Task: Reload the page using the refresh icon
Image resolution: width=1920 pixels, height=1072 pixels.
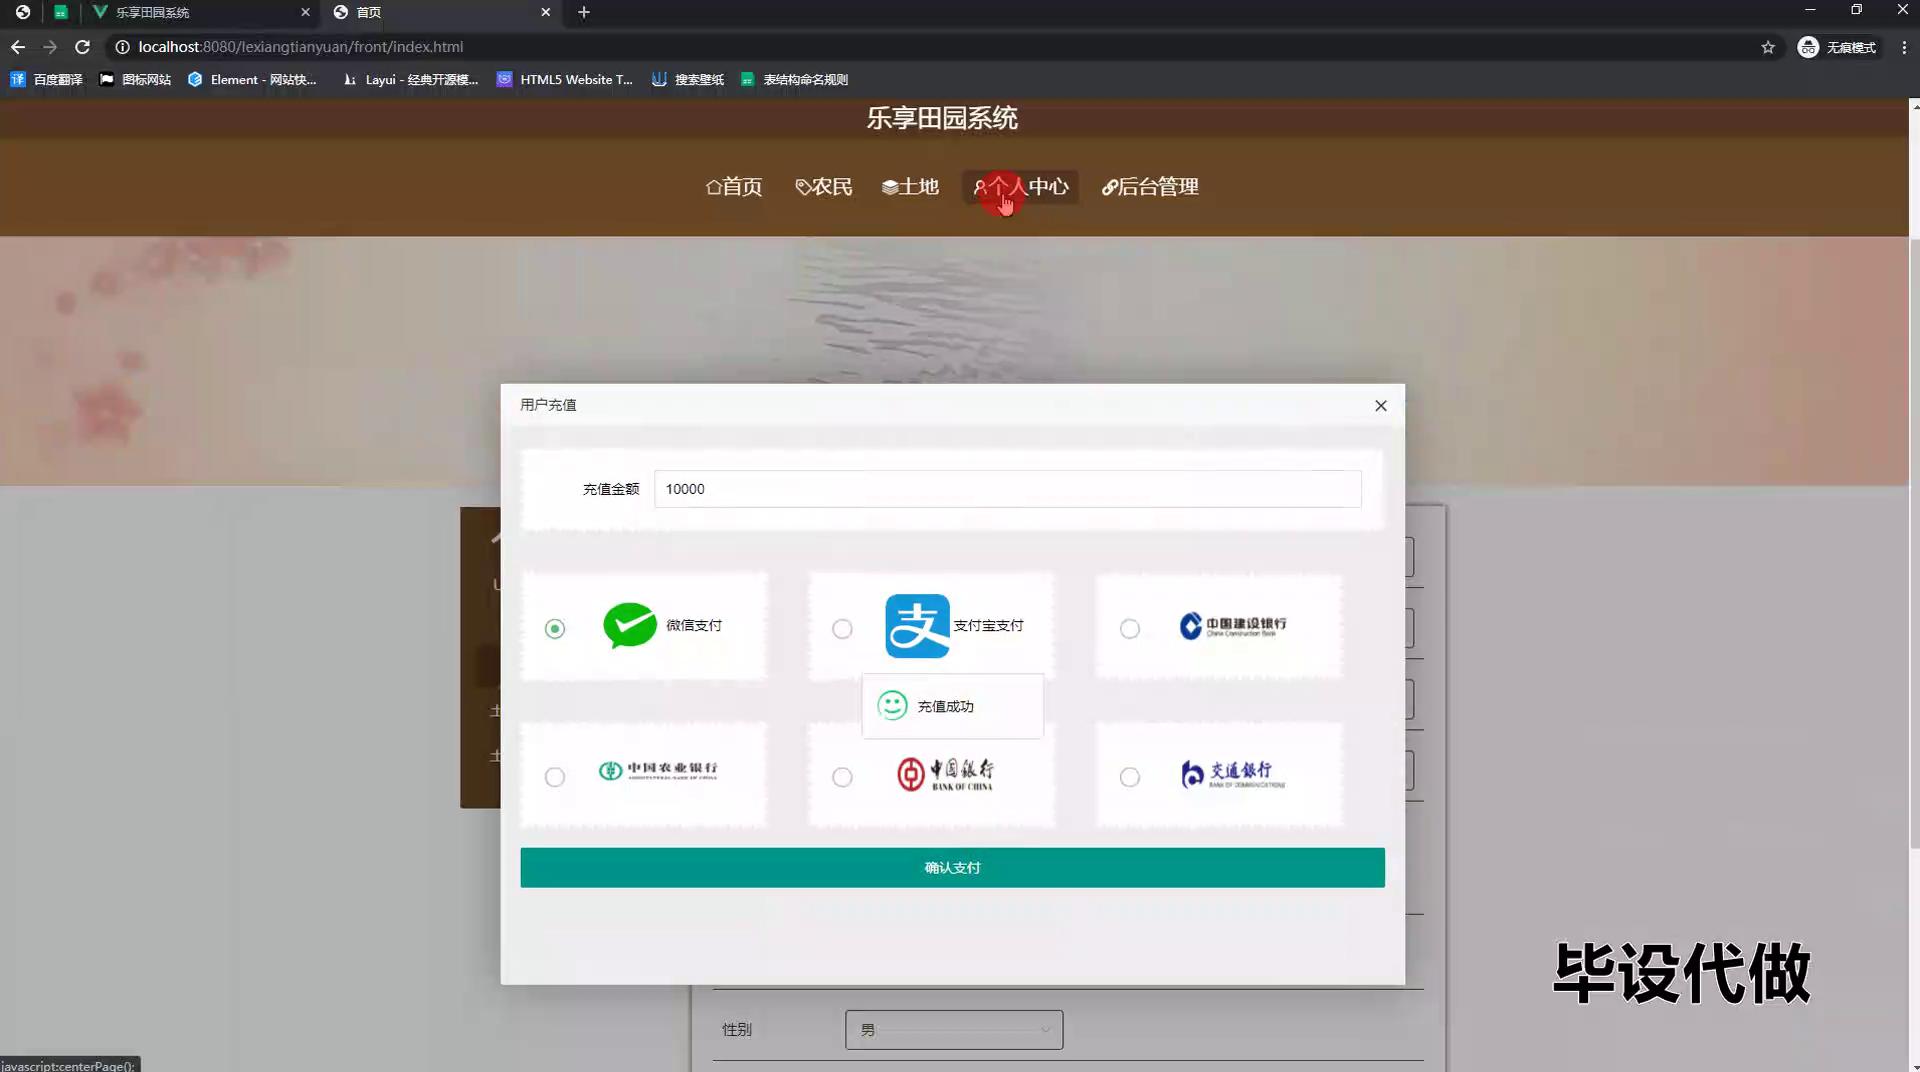Action: (83, 47)
